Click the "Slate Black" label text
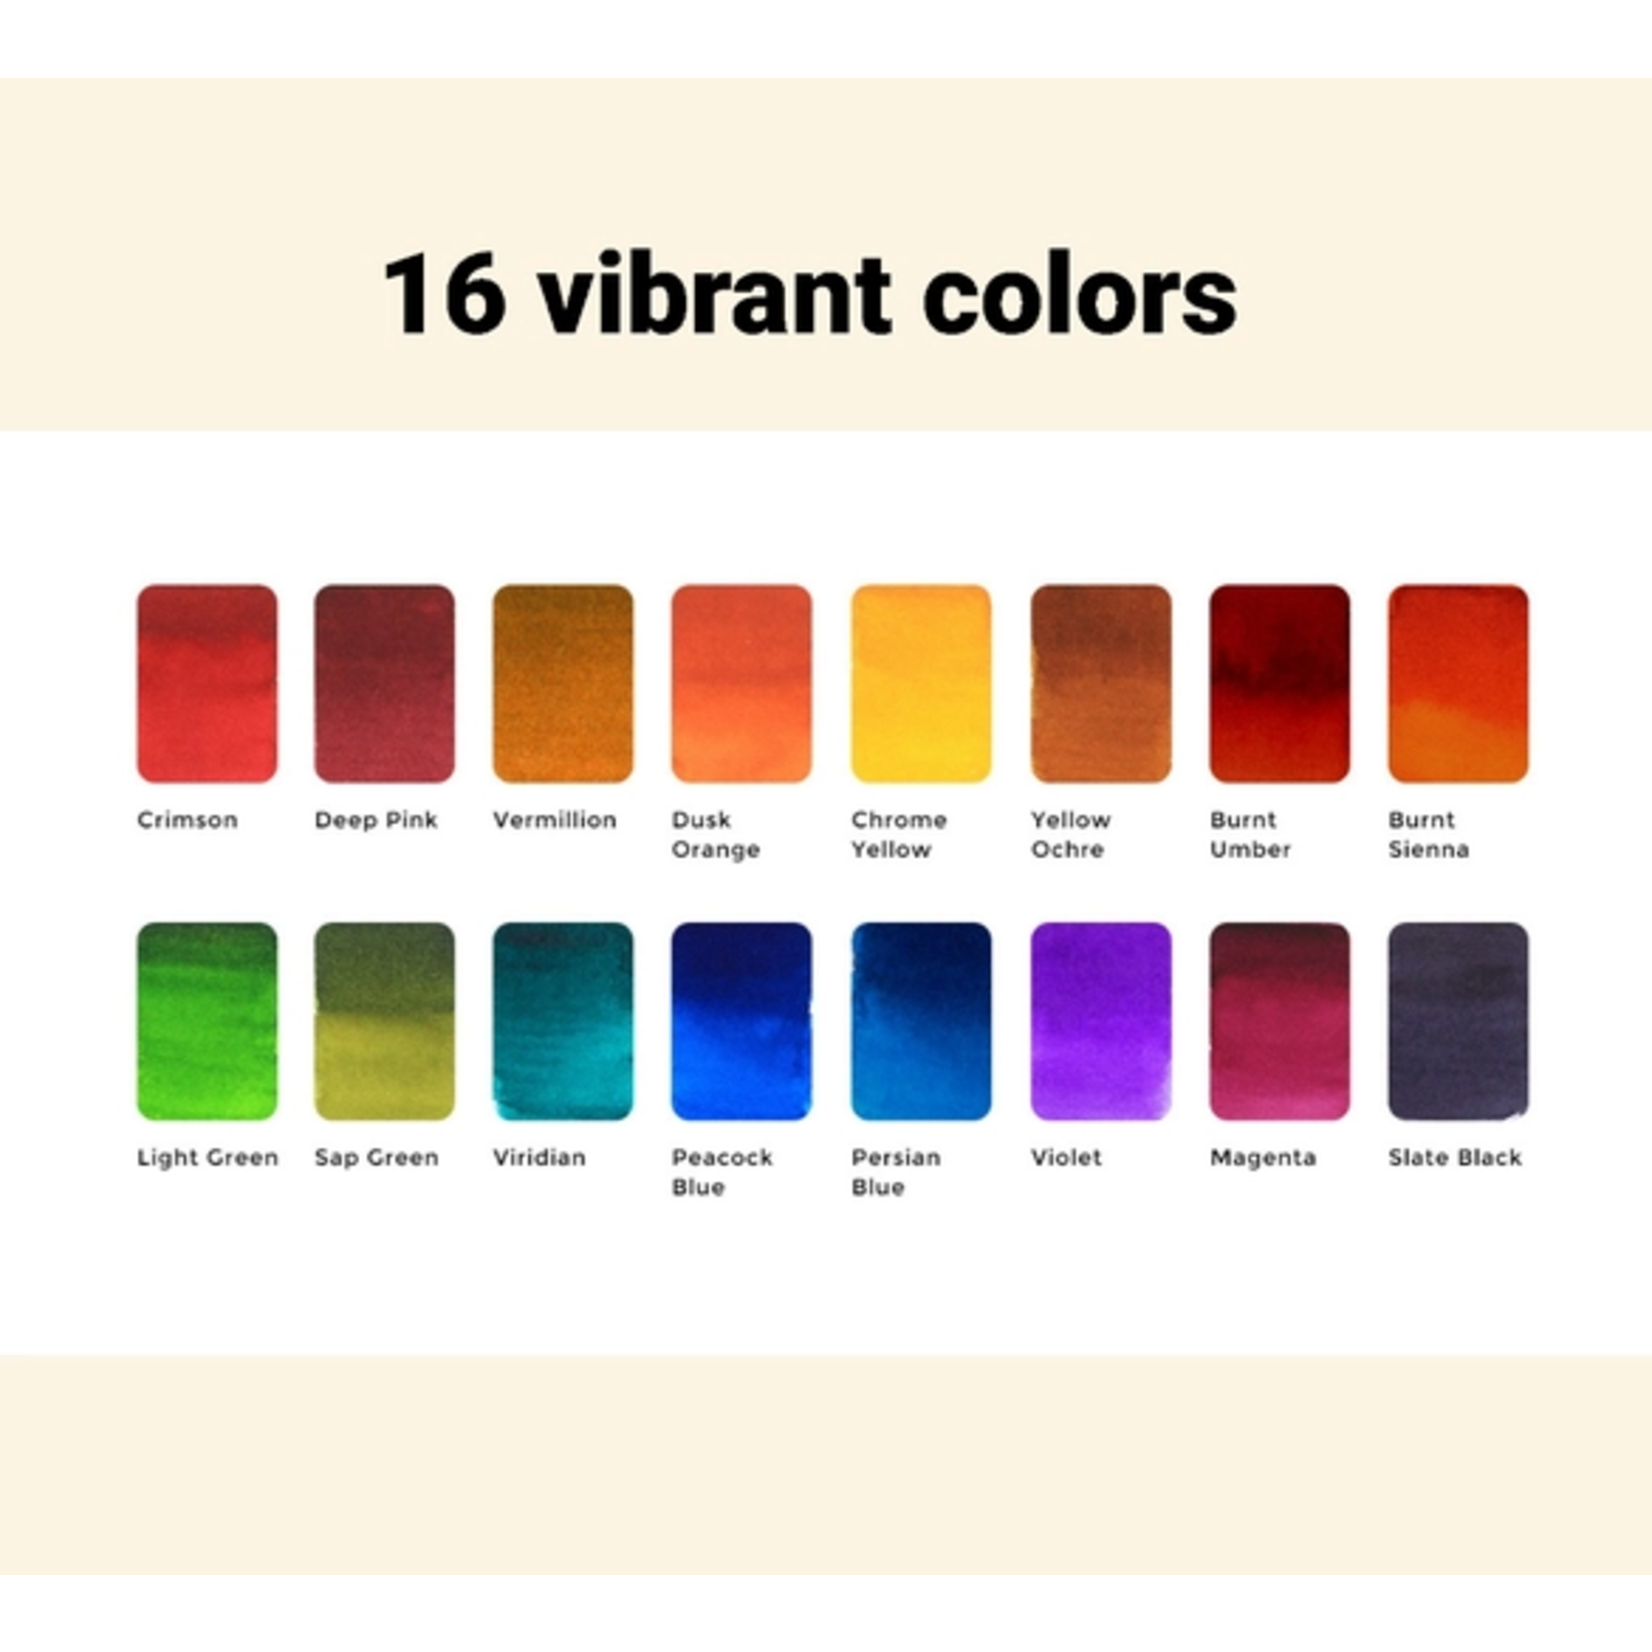Image resolution: width=1652 pixels, height=1652 pixels. coord(1455,1158)
